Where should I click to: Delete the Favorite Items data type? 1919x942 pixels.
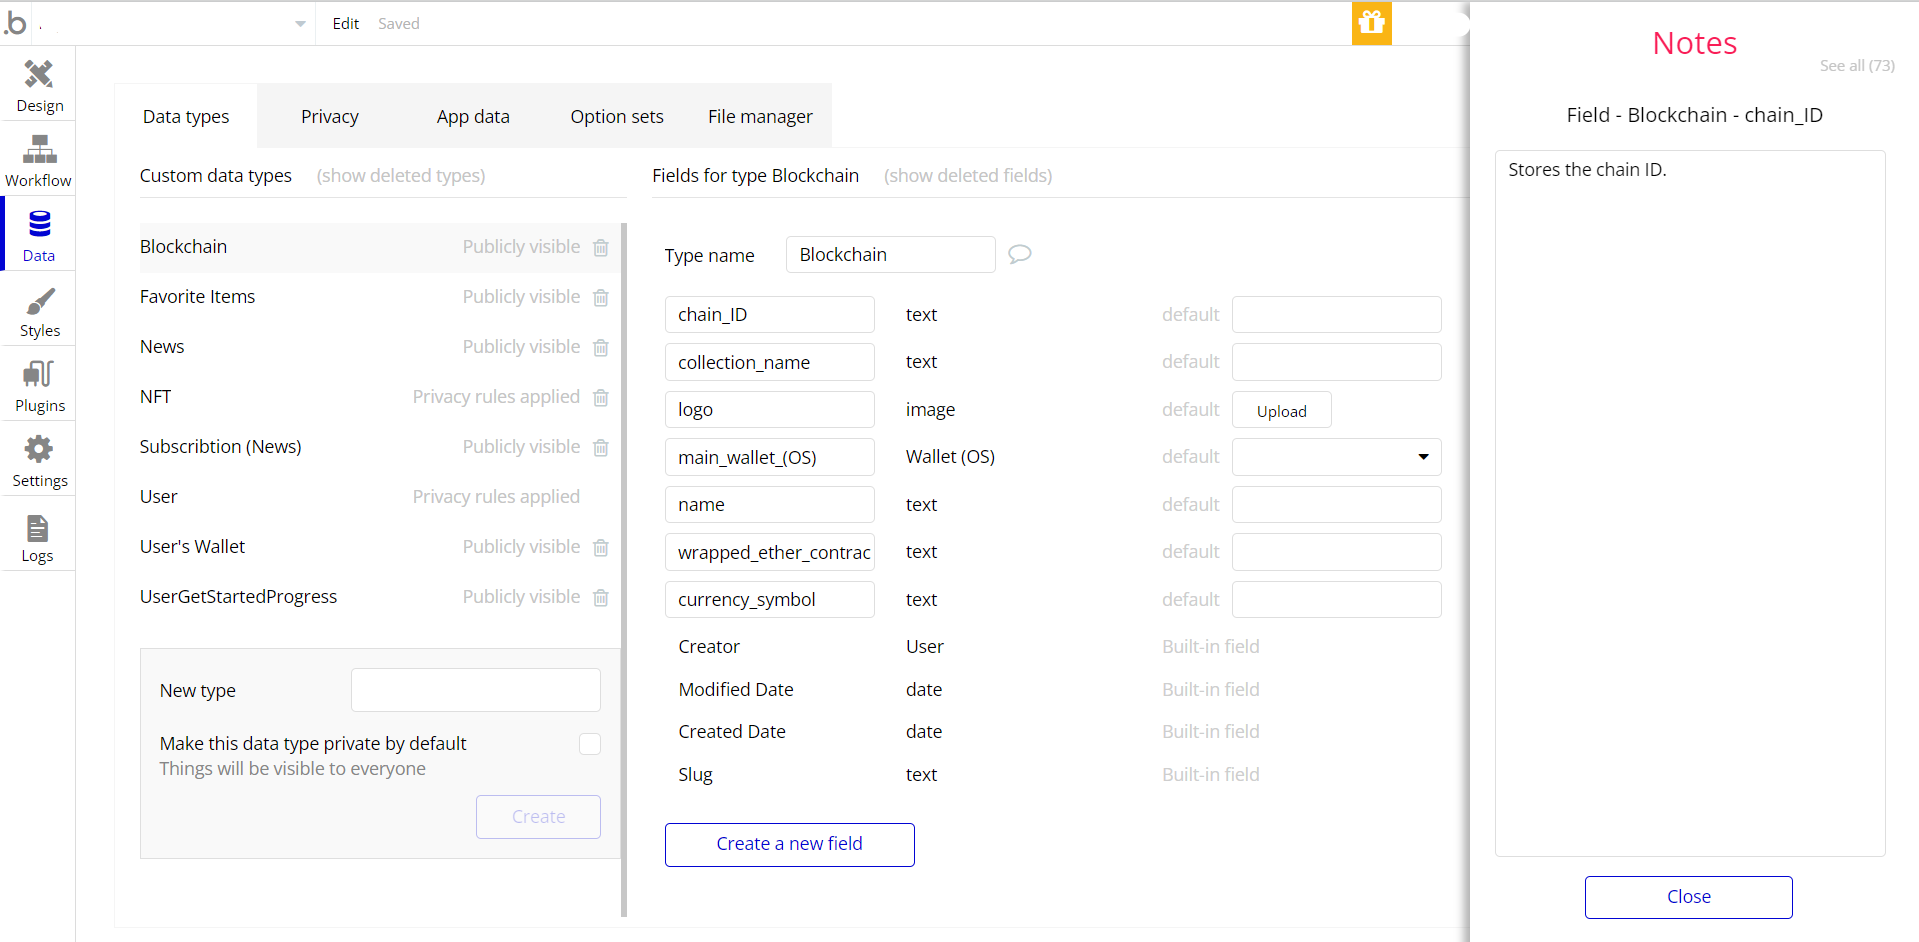tap(601, 298)
